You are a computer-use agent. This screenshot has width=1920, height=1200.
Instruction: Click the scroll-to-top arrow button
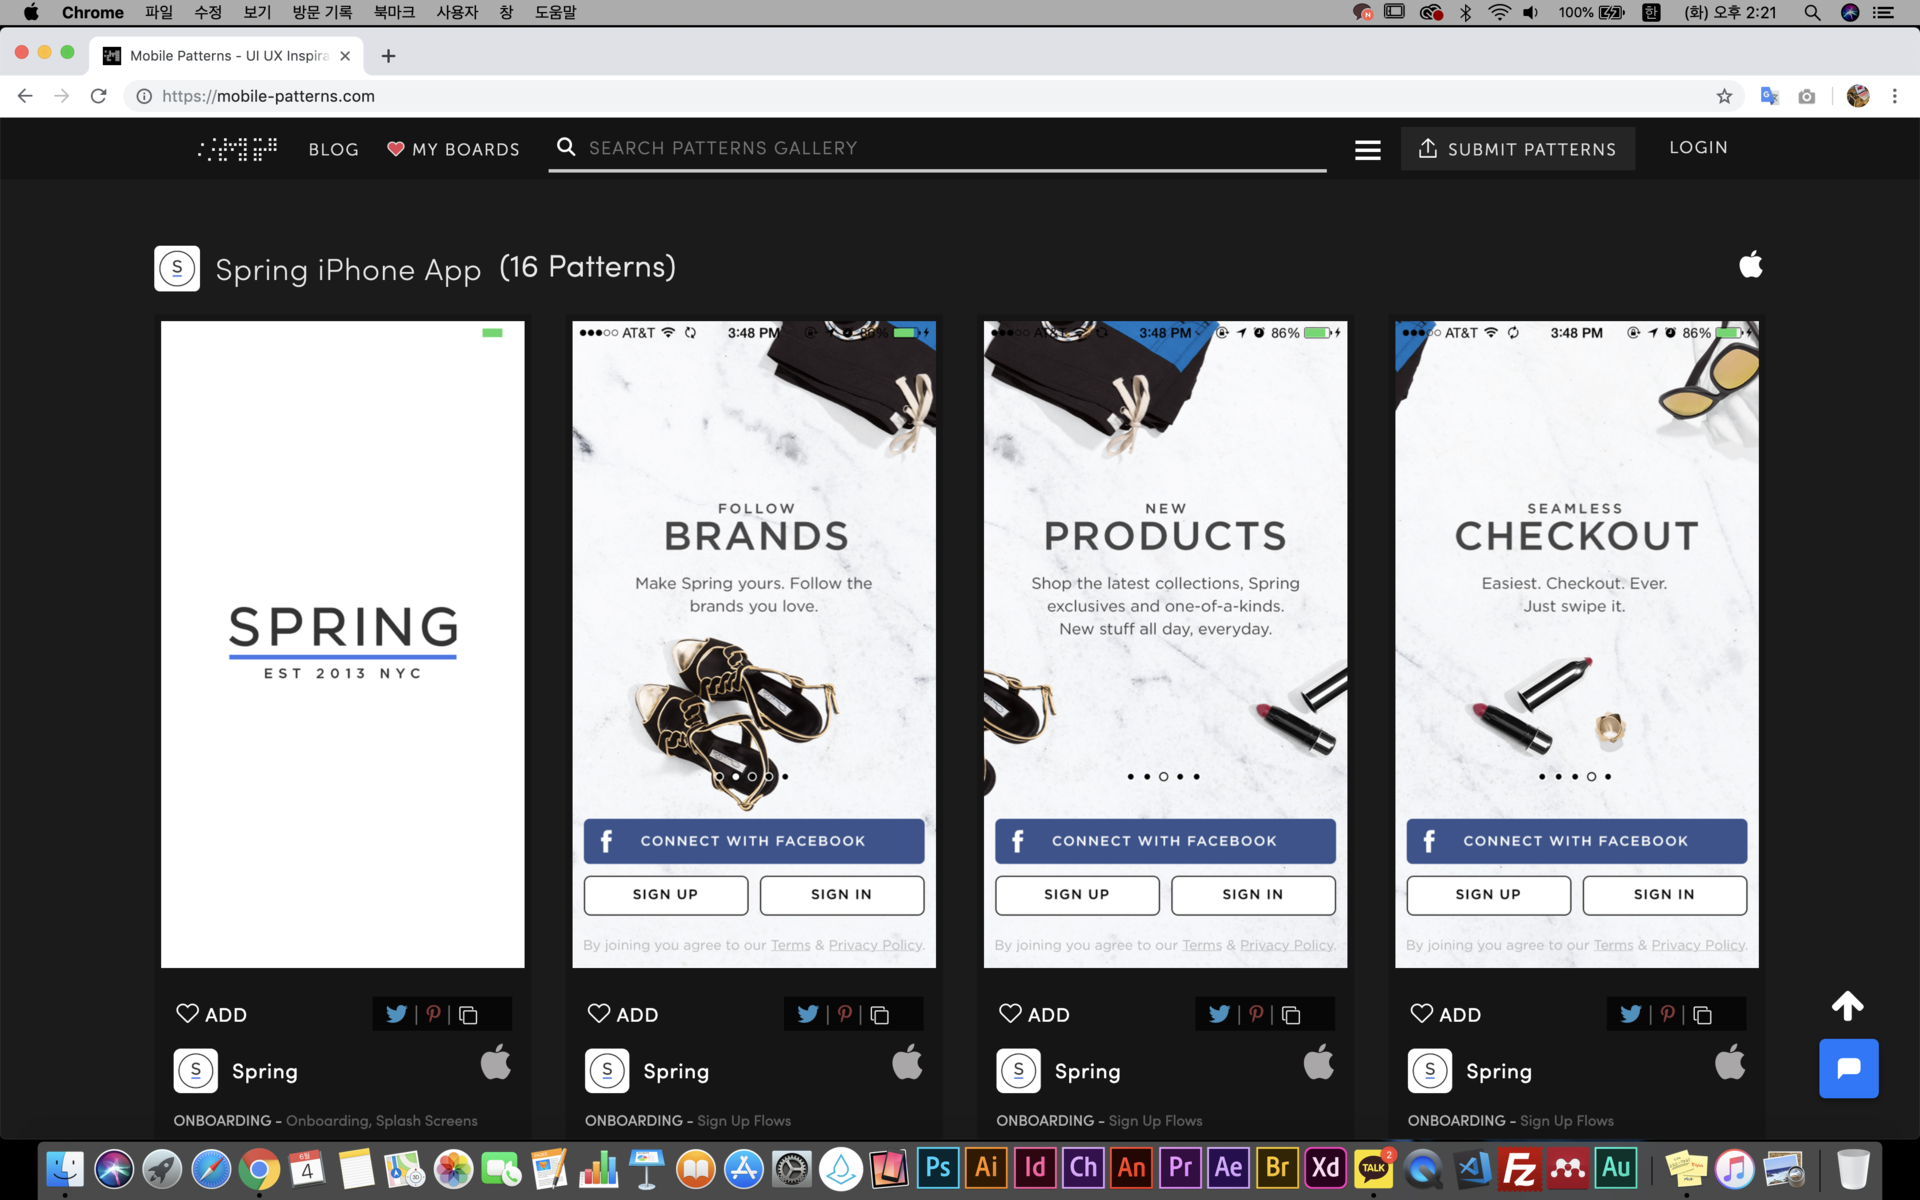coord(1847,1006)
